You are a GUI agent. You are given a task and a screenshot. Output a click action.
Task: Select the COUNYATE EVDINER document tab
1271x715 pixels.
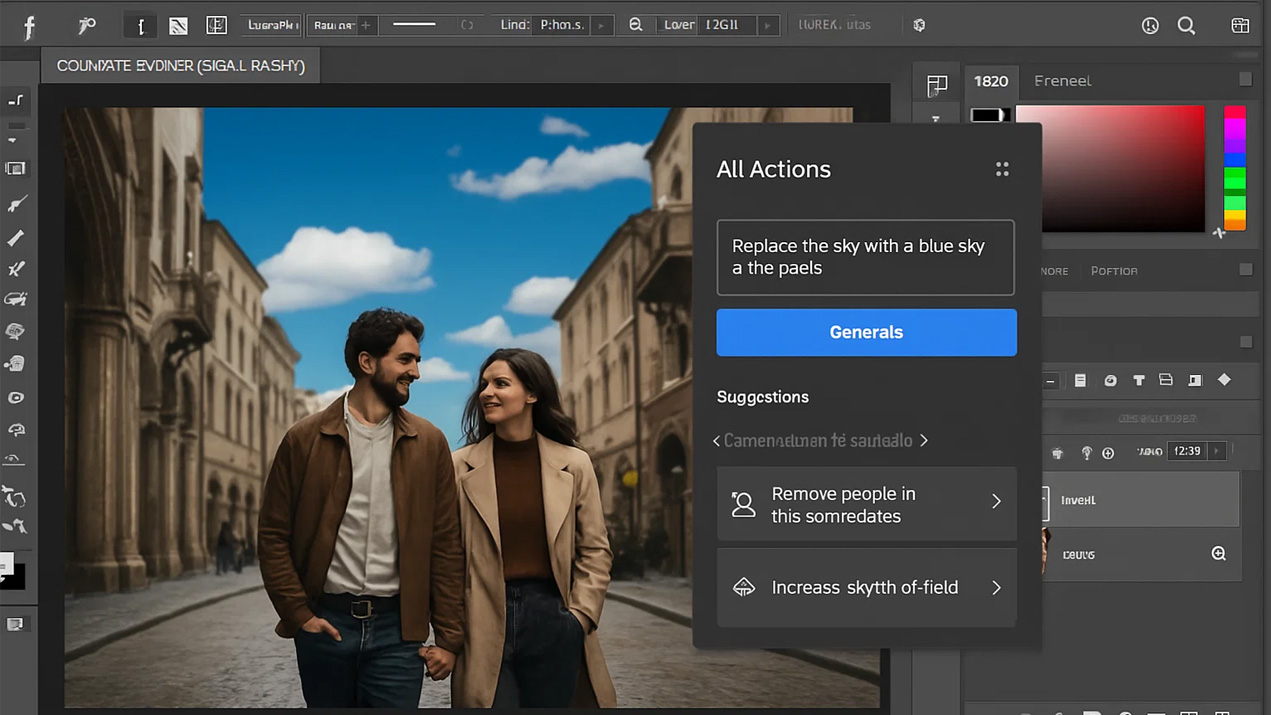click(181, 66)
